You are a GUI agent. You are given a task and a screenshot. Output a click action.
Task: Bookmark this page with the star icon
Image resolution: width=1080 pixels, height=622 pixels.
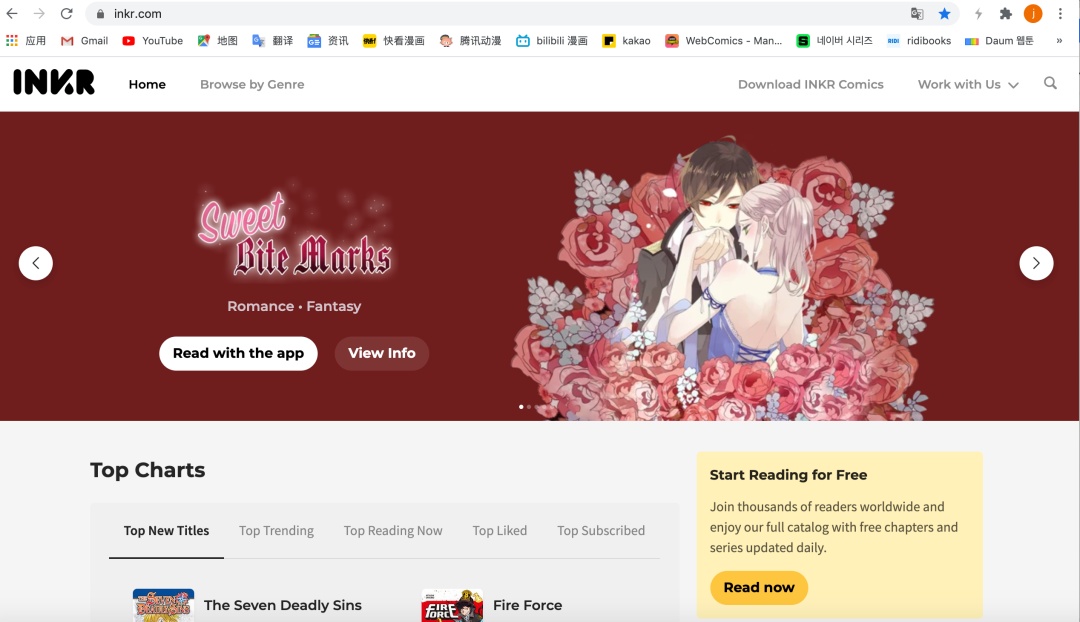click(x=944, y=14)
